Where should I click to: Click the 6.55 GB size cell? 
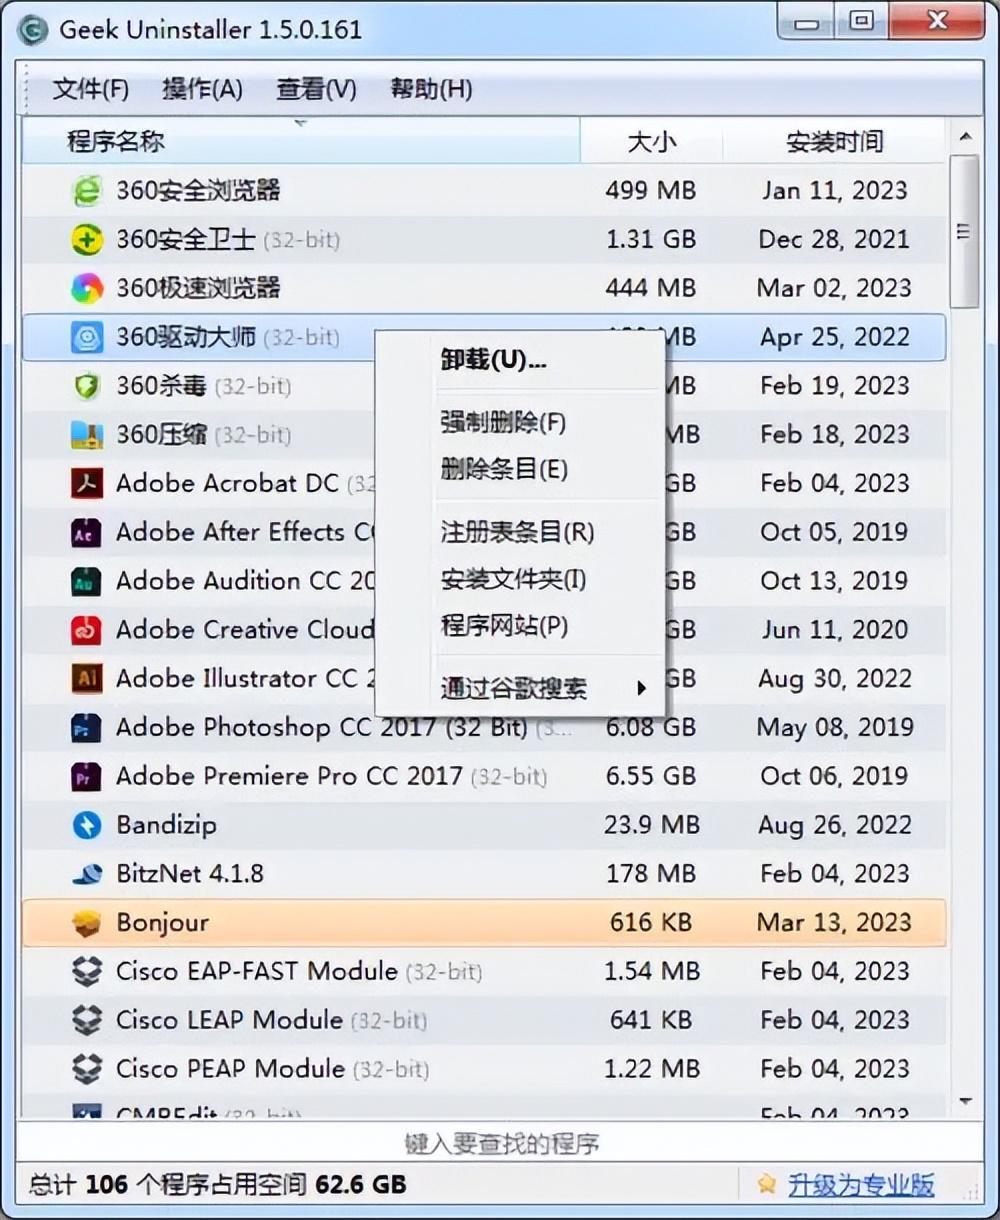pos(651,776)
